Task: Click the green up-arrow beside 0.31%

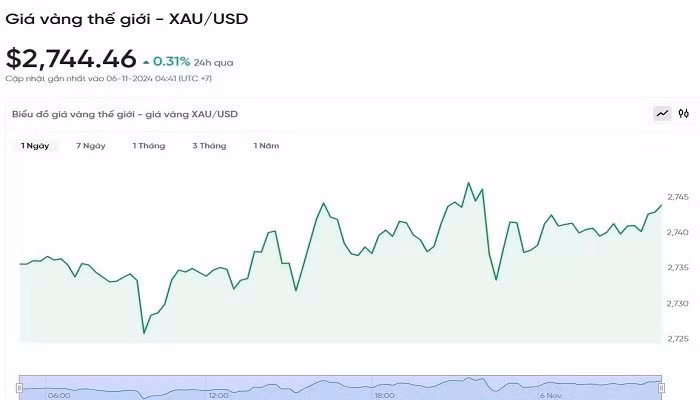Action: pos(146,62)
